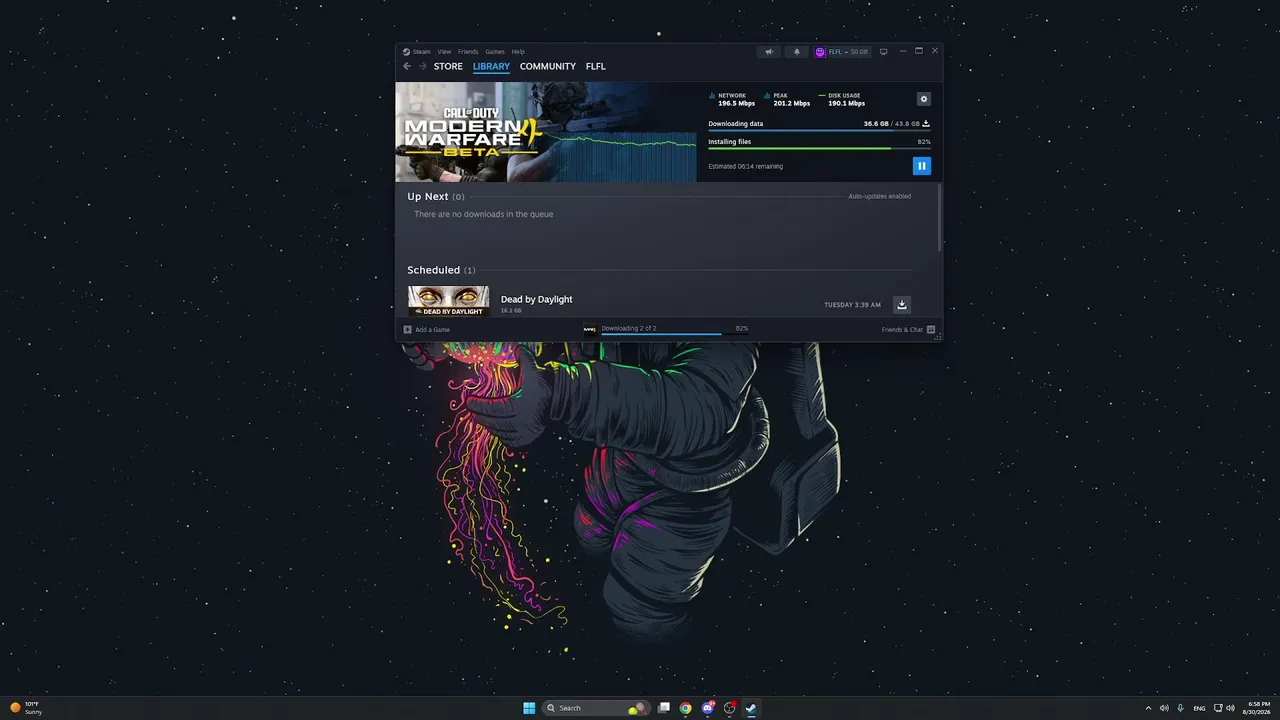Download Dead by Daylight now
This screenshot has height=720, width=1280.
(902, 305)
